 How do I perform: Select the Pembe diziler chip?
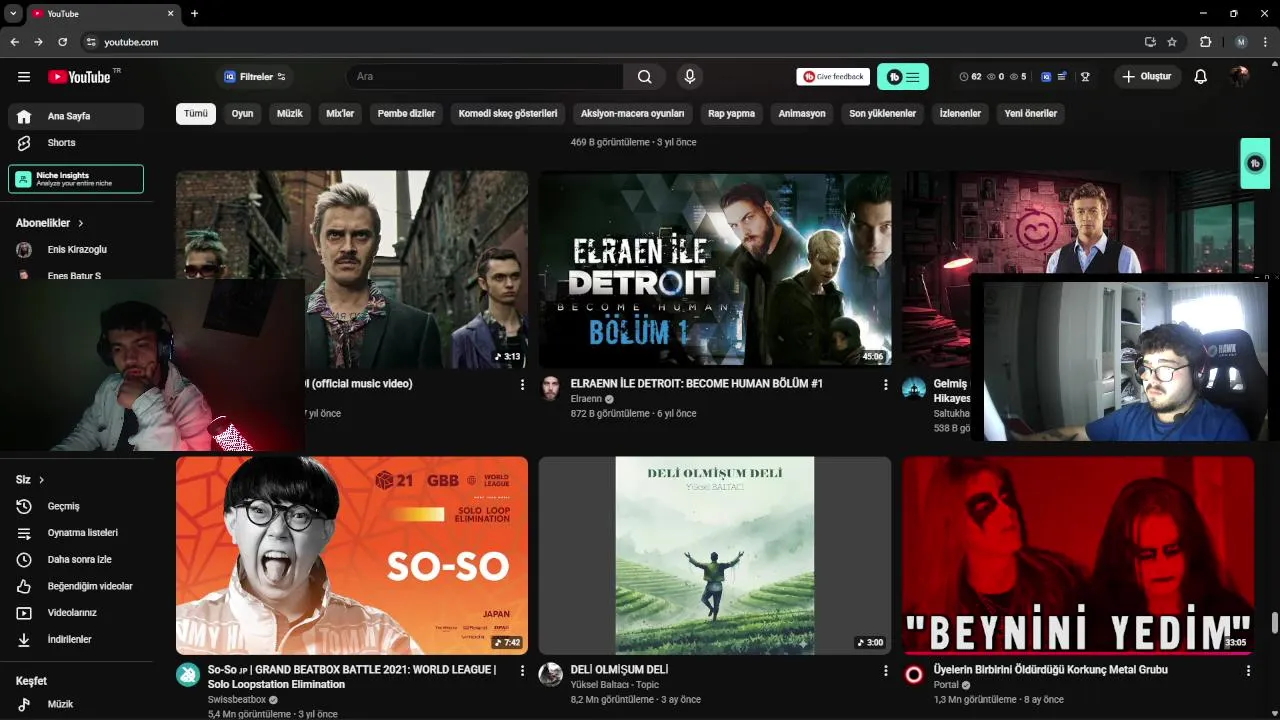tap(406, 113)
